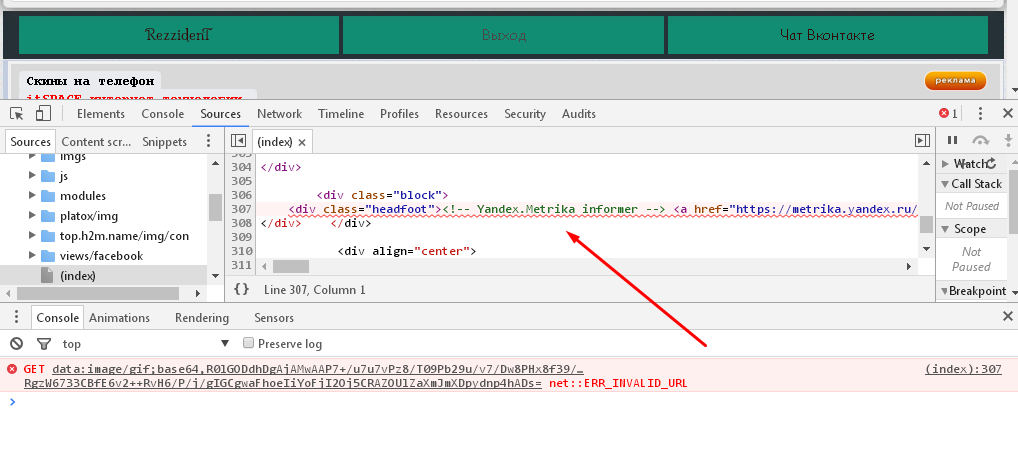The width and height of the screenshot is (1018, 469).
Task: Switch to the Console panel tab
Action: click(x=163, y=114)
